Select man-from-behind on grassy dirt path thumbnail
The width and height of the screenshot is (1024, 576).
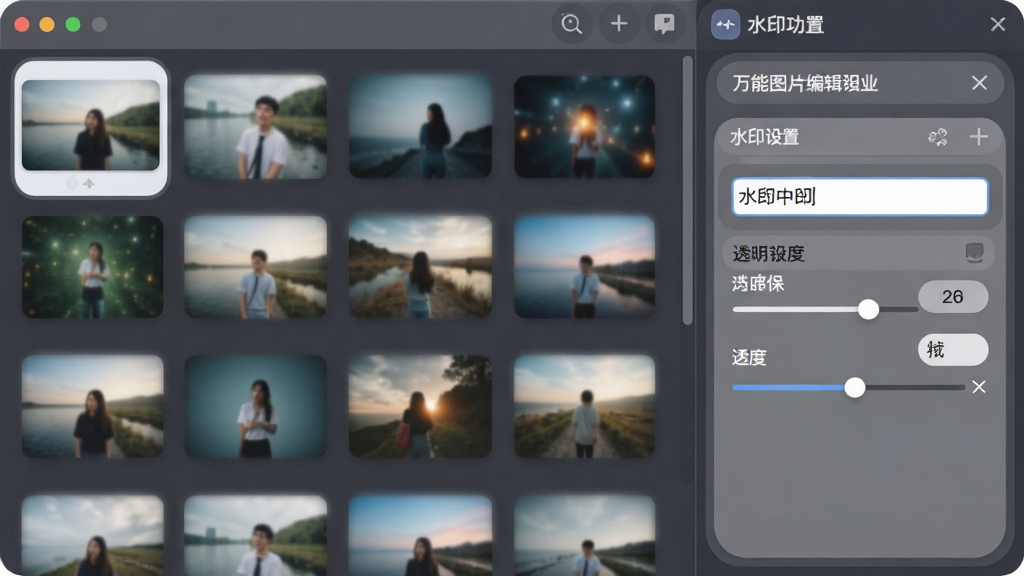coord(584,406)
